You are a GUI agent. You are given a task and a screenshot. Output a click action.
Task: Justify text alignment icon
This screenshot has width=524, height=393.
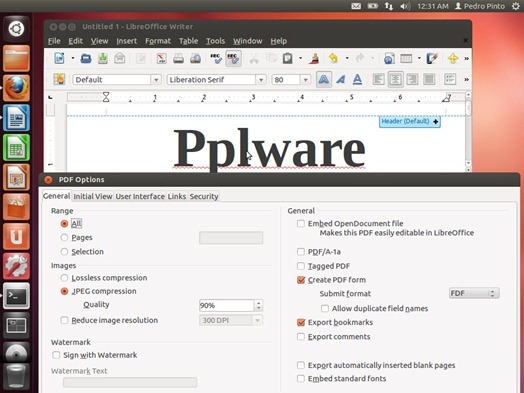tap(429, 80)
